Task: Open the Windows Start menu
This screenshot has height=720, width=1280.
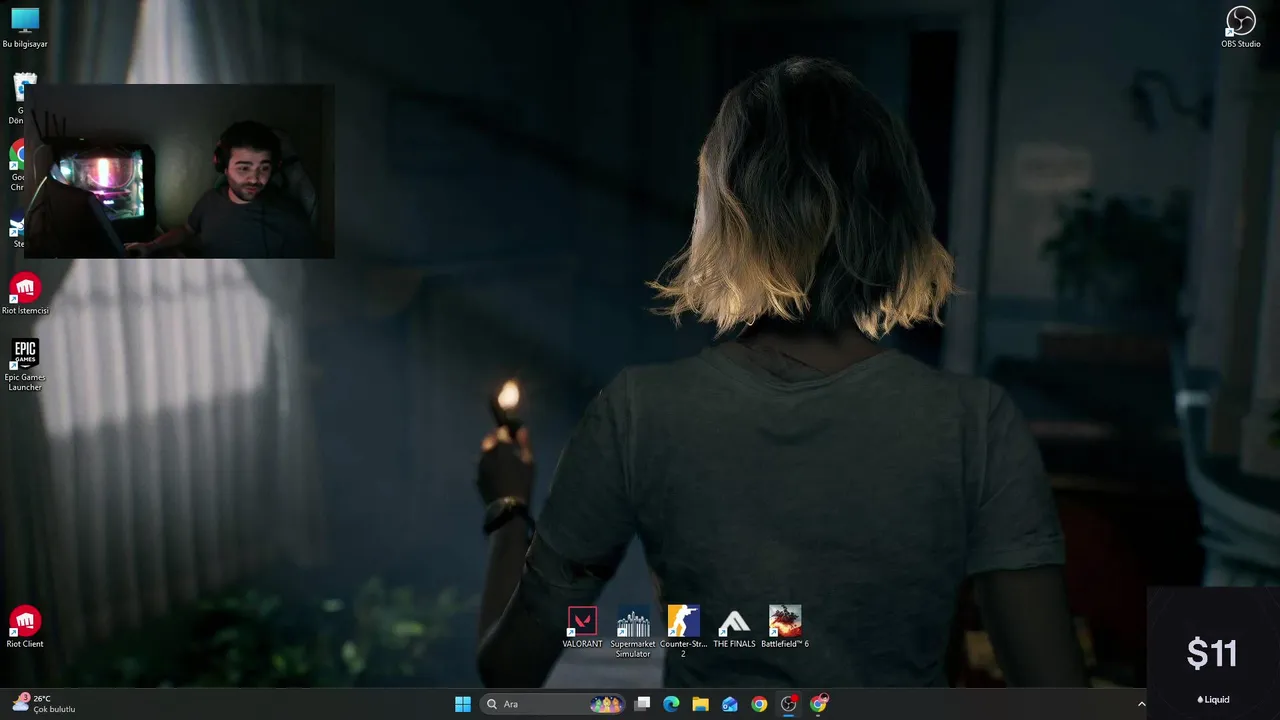Action: coord(463,704)
